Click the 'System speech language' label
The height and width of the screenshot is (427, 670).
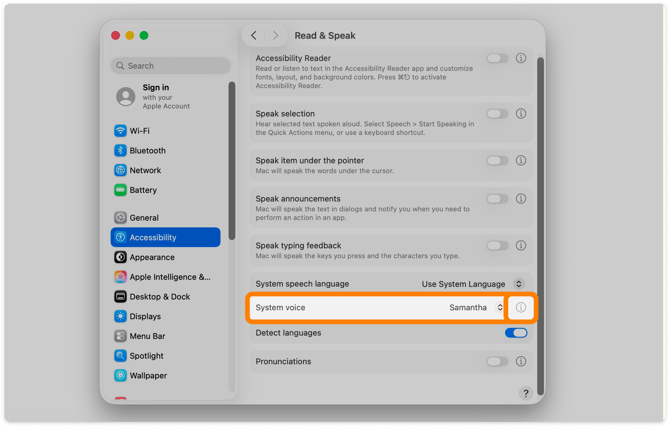click(x=302, y=284)
